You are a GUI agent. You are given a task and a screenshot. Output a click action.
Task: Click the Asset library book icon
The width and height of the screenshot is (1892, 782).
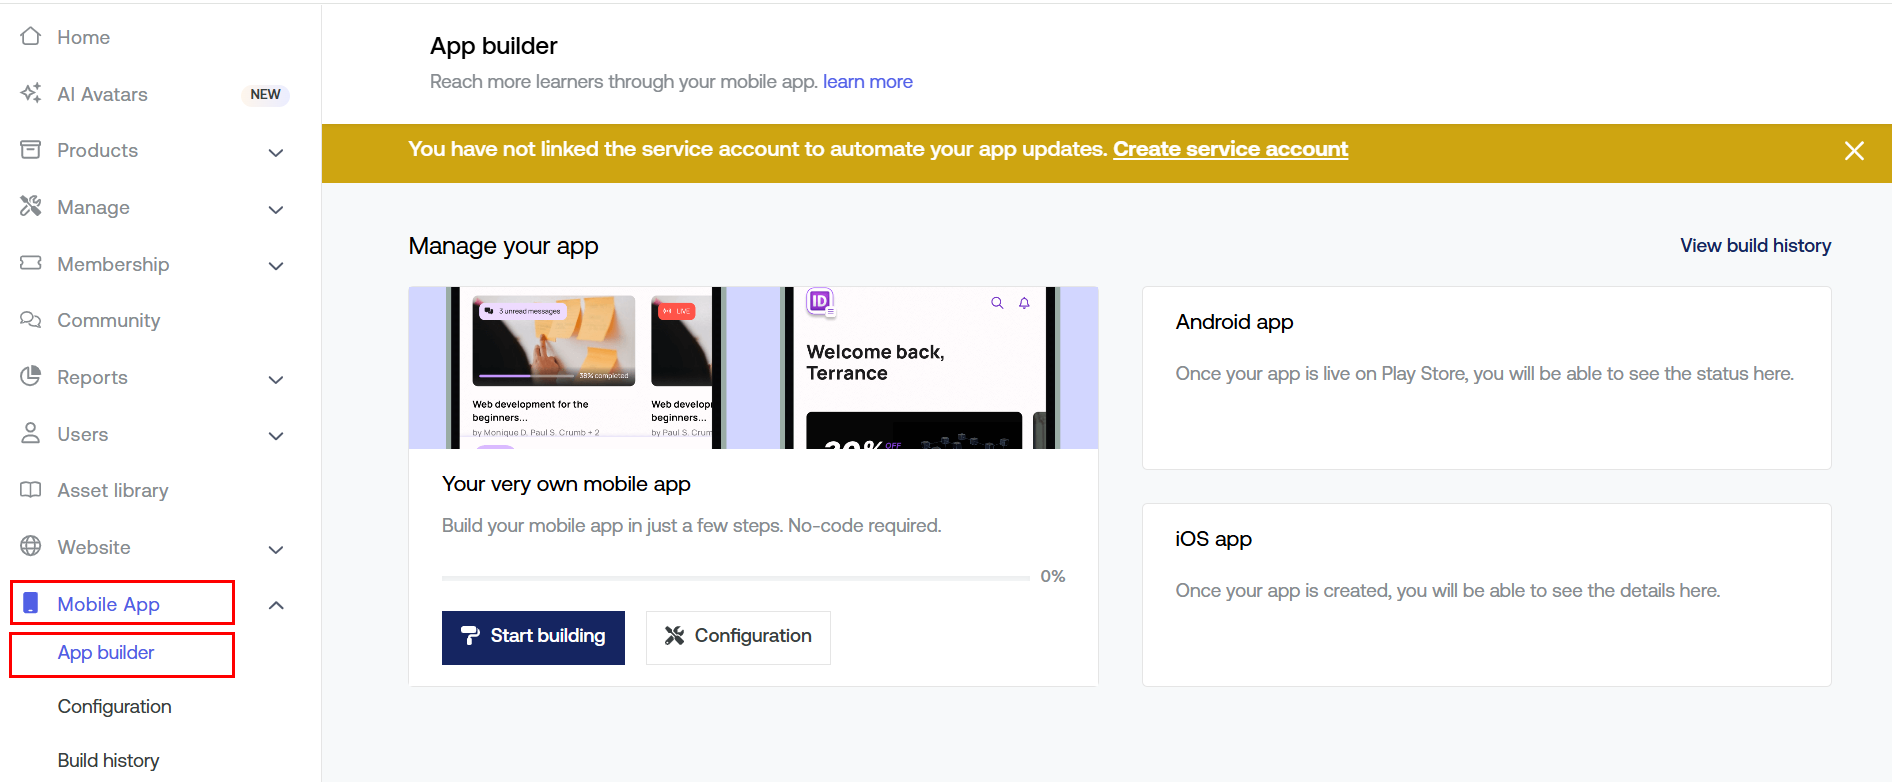[x=31, y=490]
